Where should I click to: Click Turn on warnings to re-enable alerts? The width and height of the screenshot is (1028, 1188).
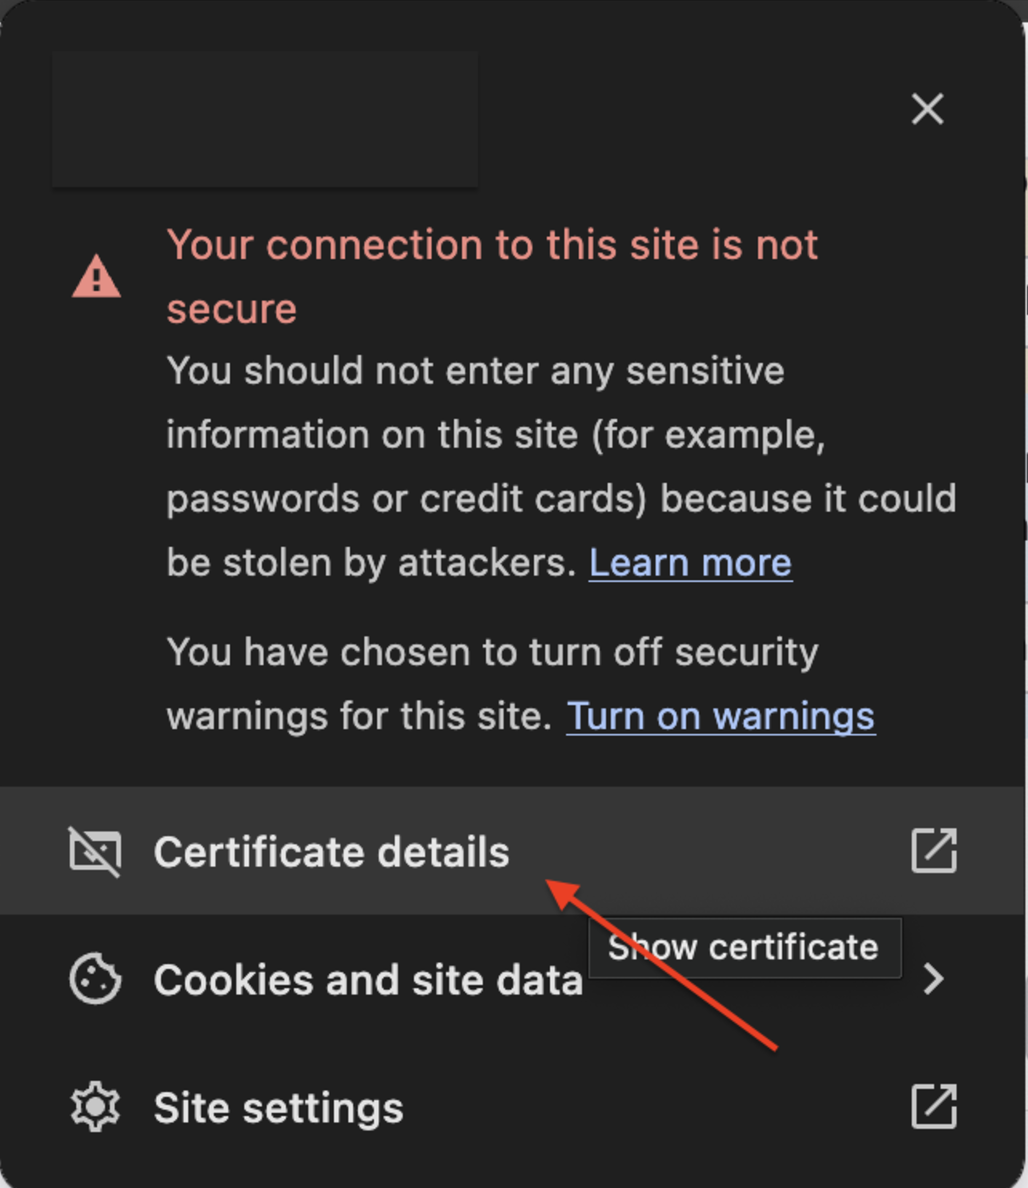(x=721, y=715)
